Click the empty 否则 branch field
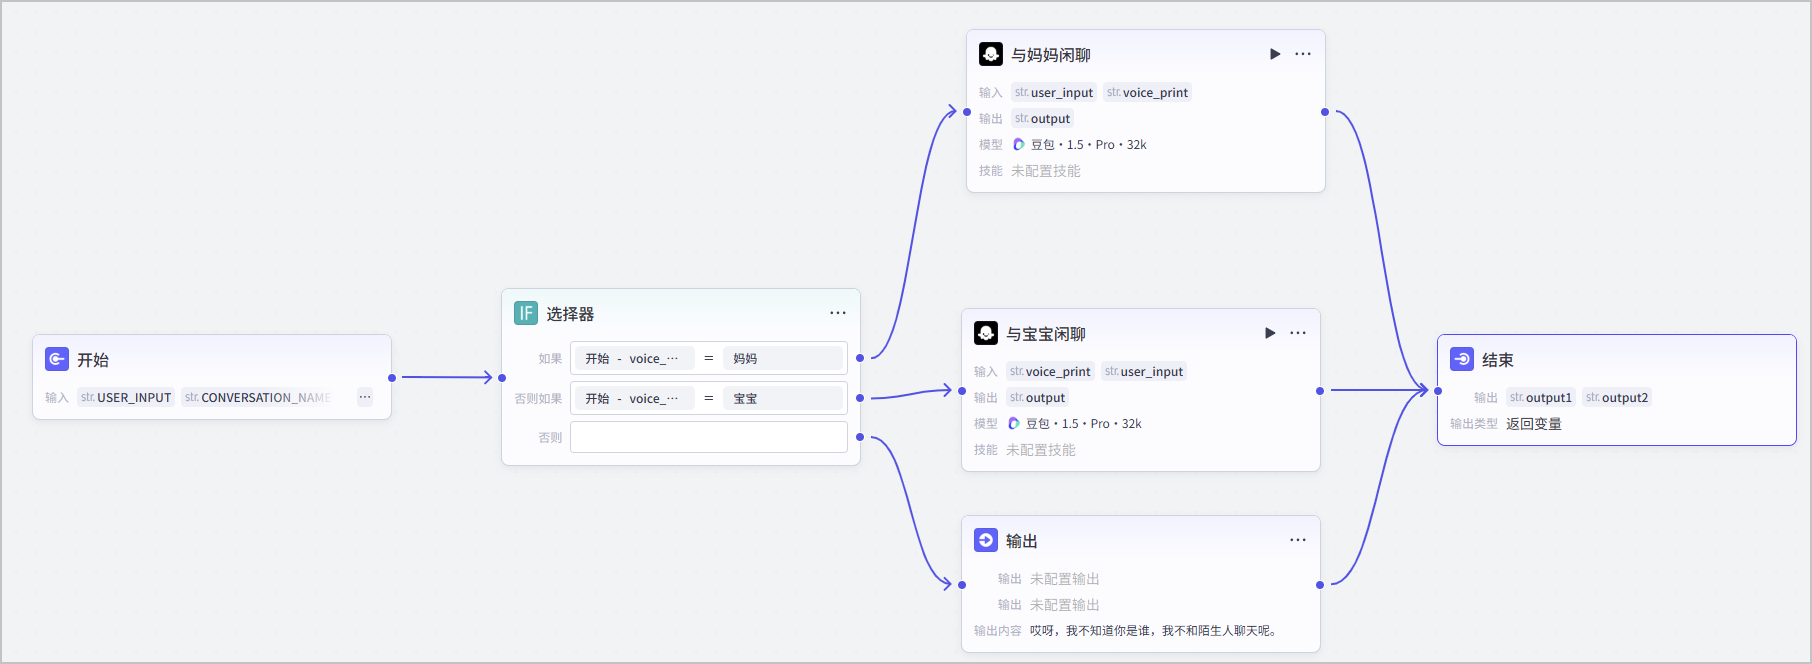This screenshot has width=1812, height=664. point(709,437)
